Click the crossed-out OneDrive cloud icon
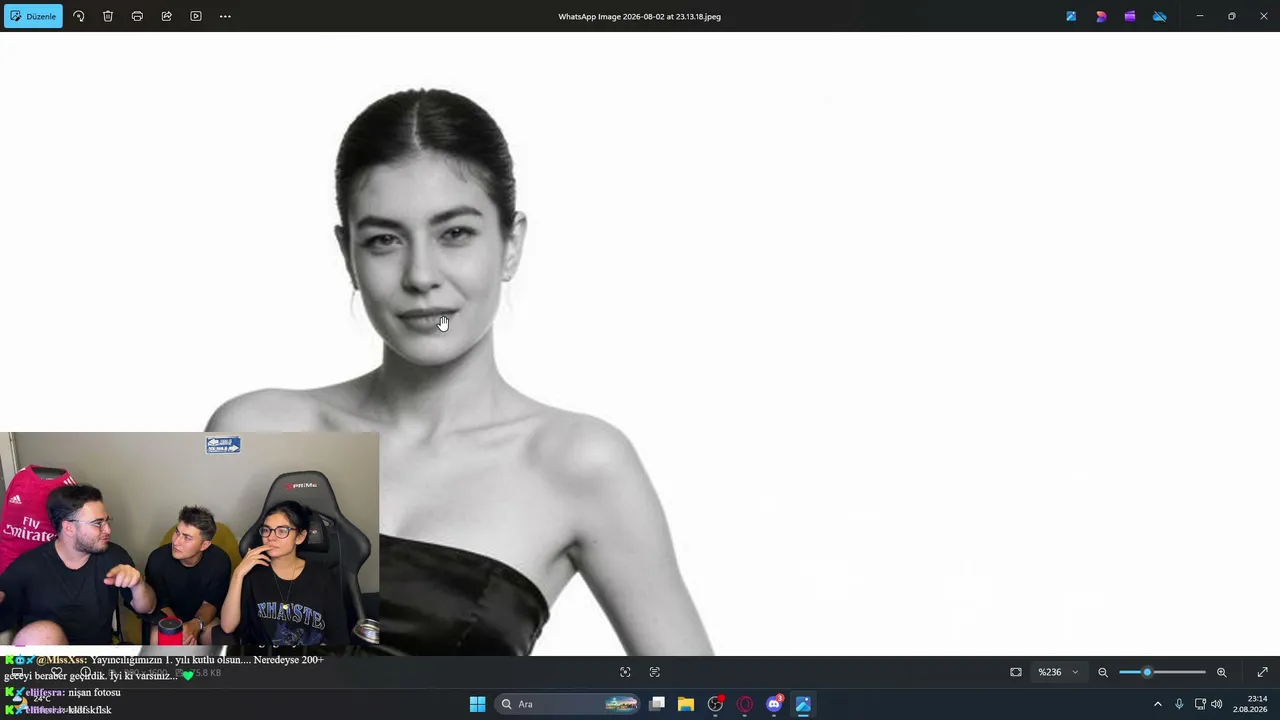1280x720 pixels. click(x=1160, y=16)
